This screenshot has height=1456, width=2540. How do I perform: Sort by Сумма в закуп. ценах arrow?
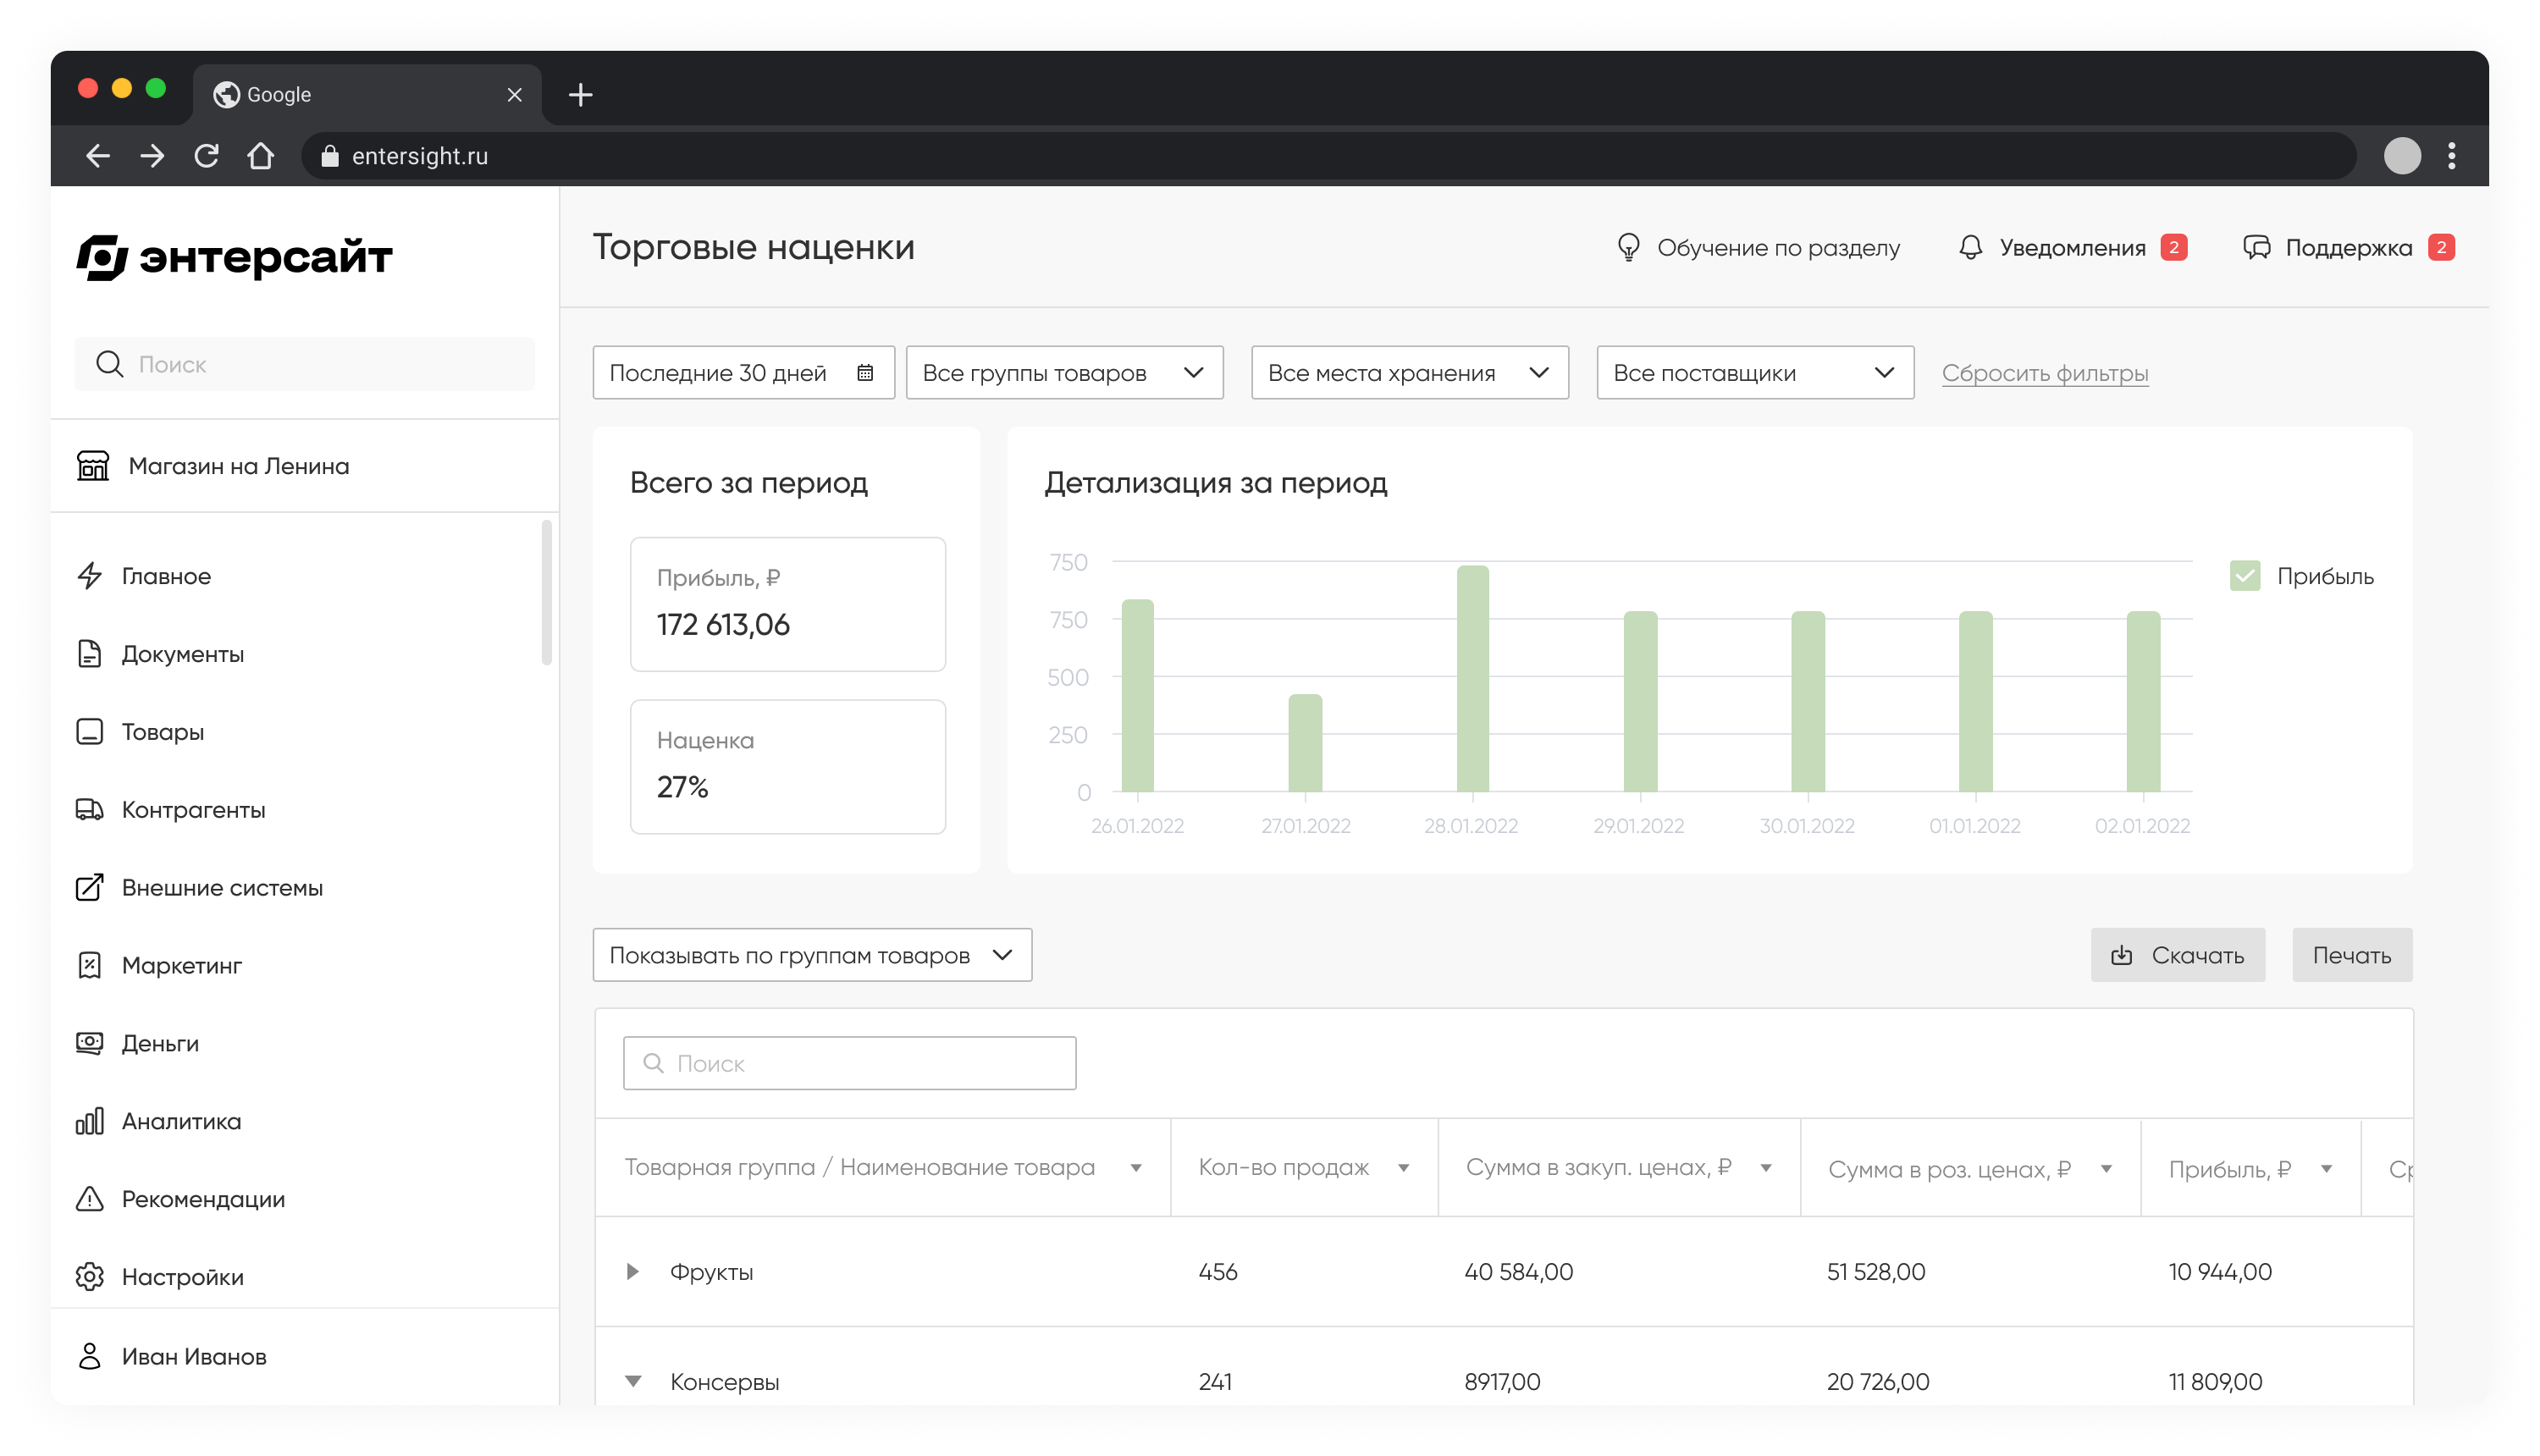(1766, 1168)
